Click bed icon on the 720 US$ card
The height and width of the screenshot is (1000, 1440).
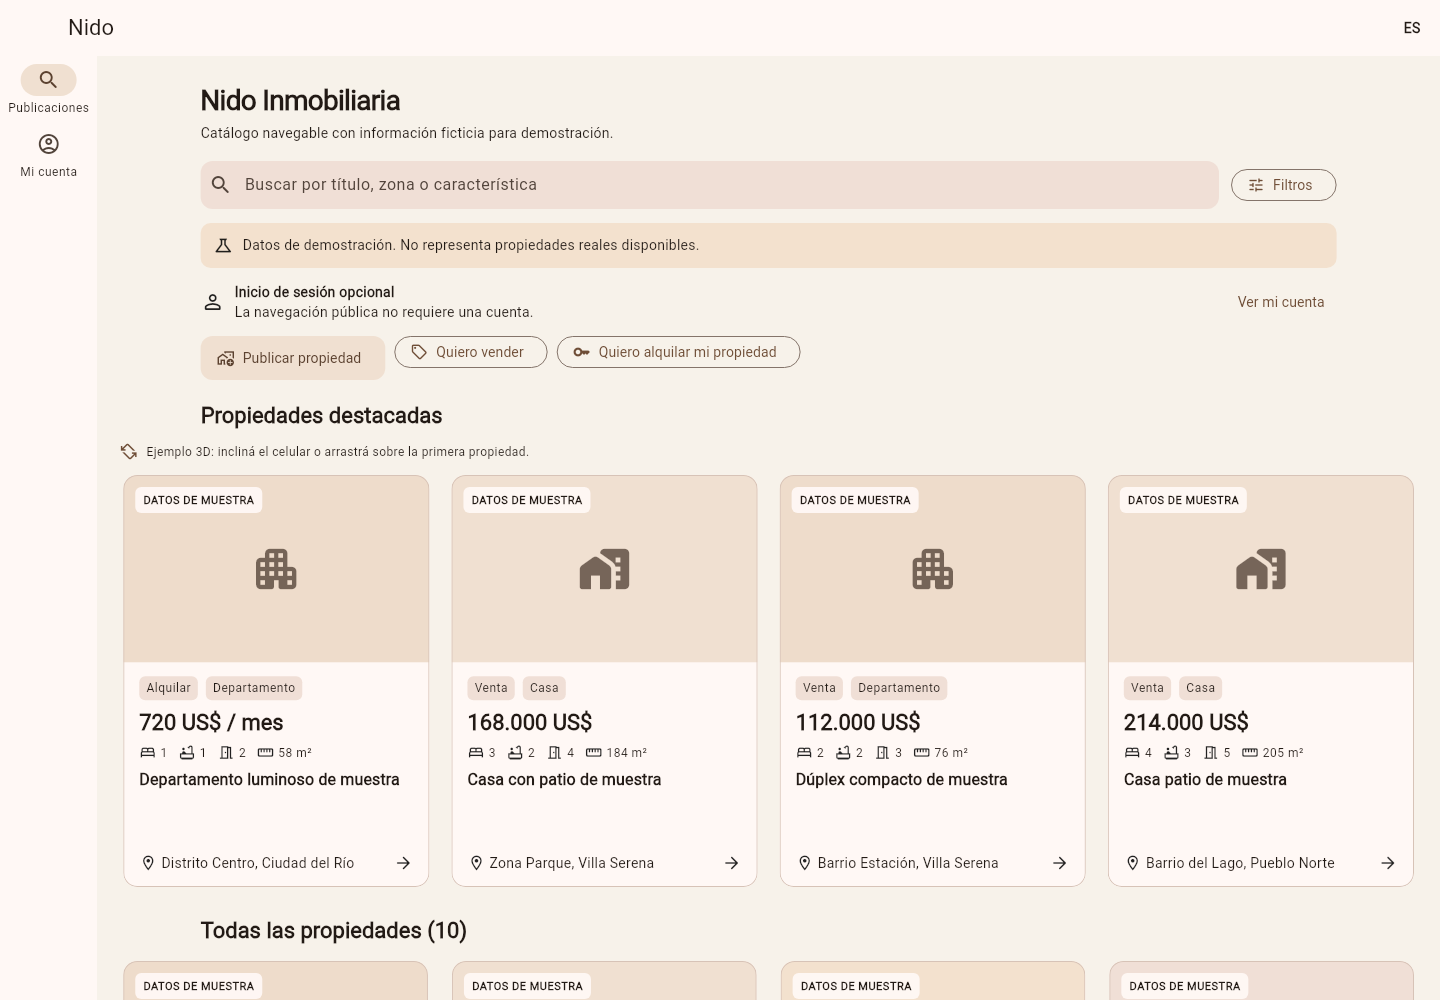148,753
